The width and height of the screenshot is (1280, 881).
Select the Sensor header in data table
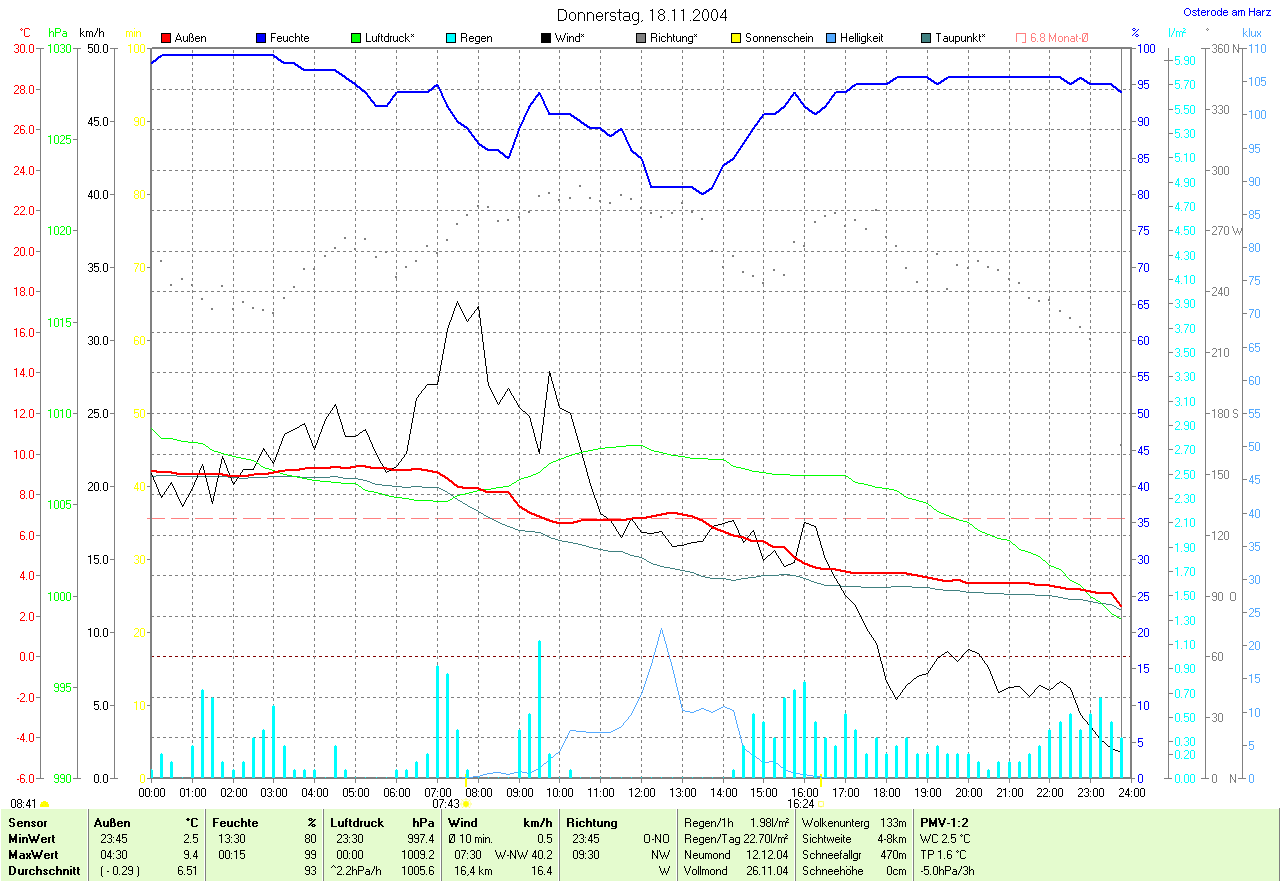coord(28,822)
